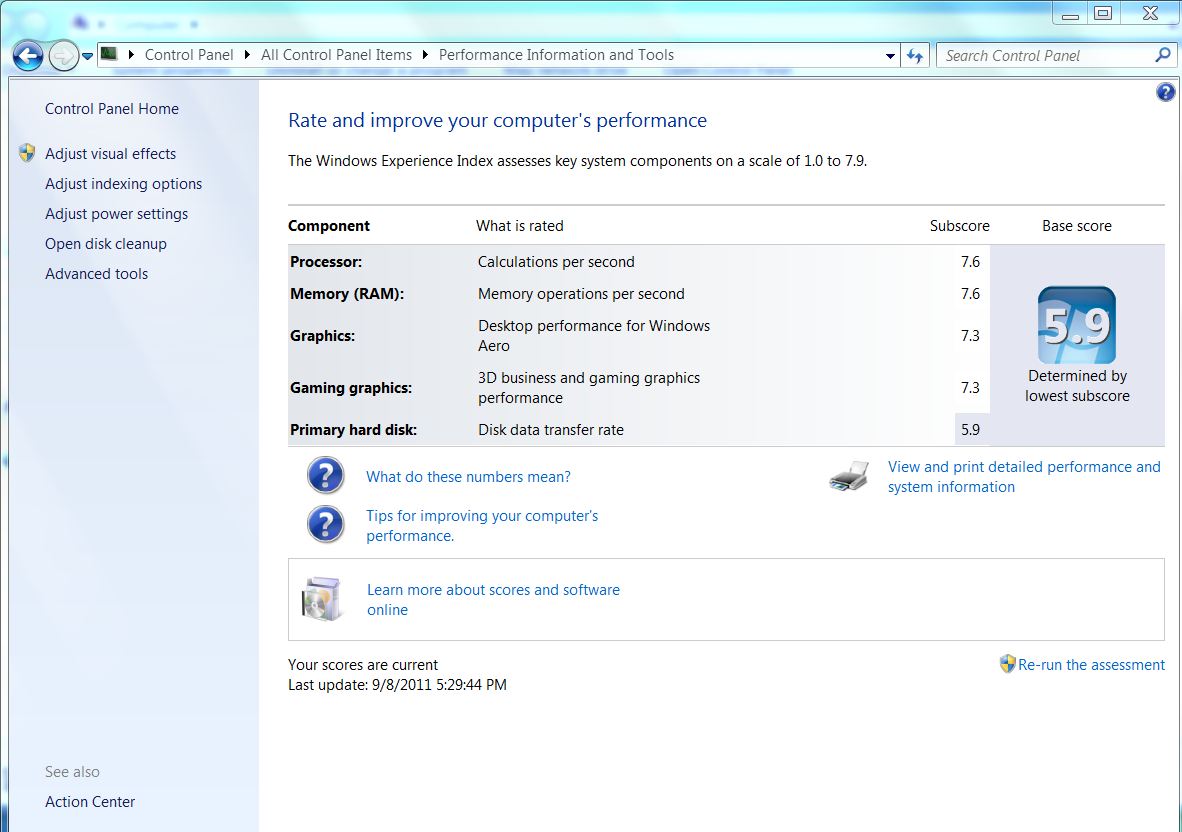Open Adjust indexing options

[x=124, y=184]
